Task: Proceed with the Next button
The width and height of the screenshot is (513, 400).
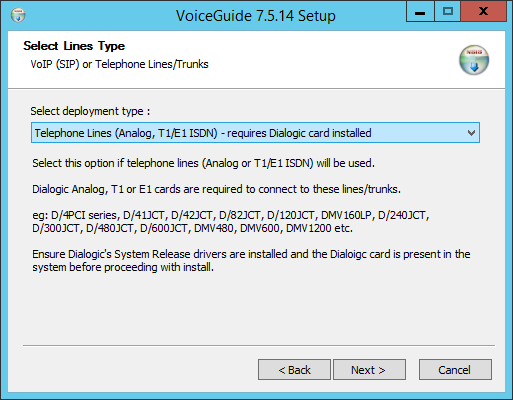Action: pyautogui.click(x=369, y=370)
